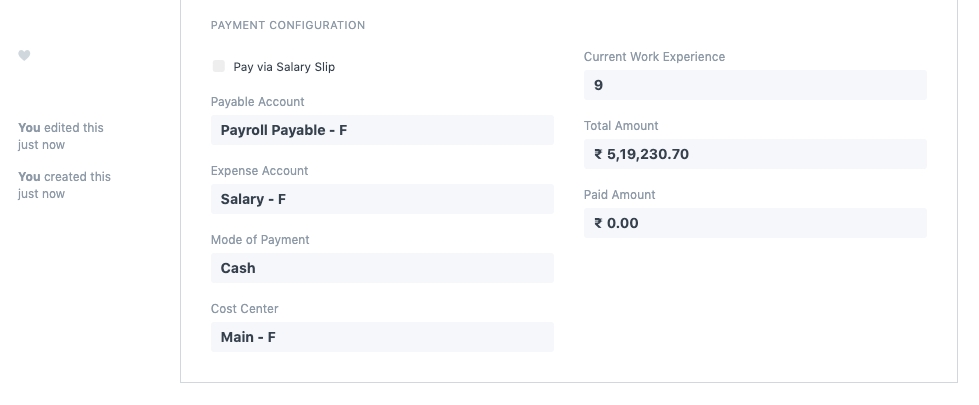Viewport: 979px width, 405px height.
Task: Click the 'You edited this' timeline entry
Action: (x=60, y=128)
